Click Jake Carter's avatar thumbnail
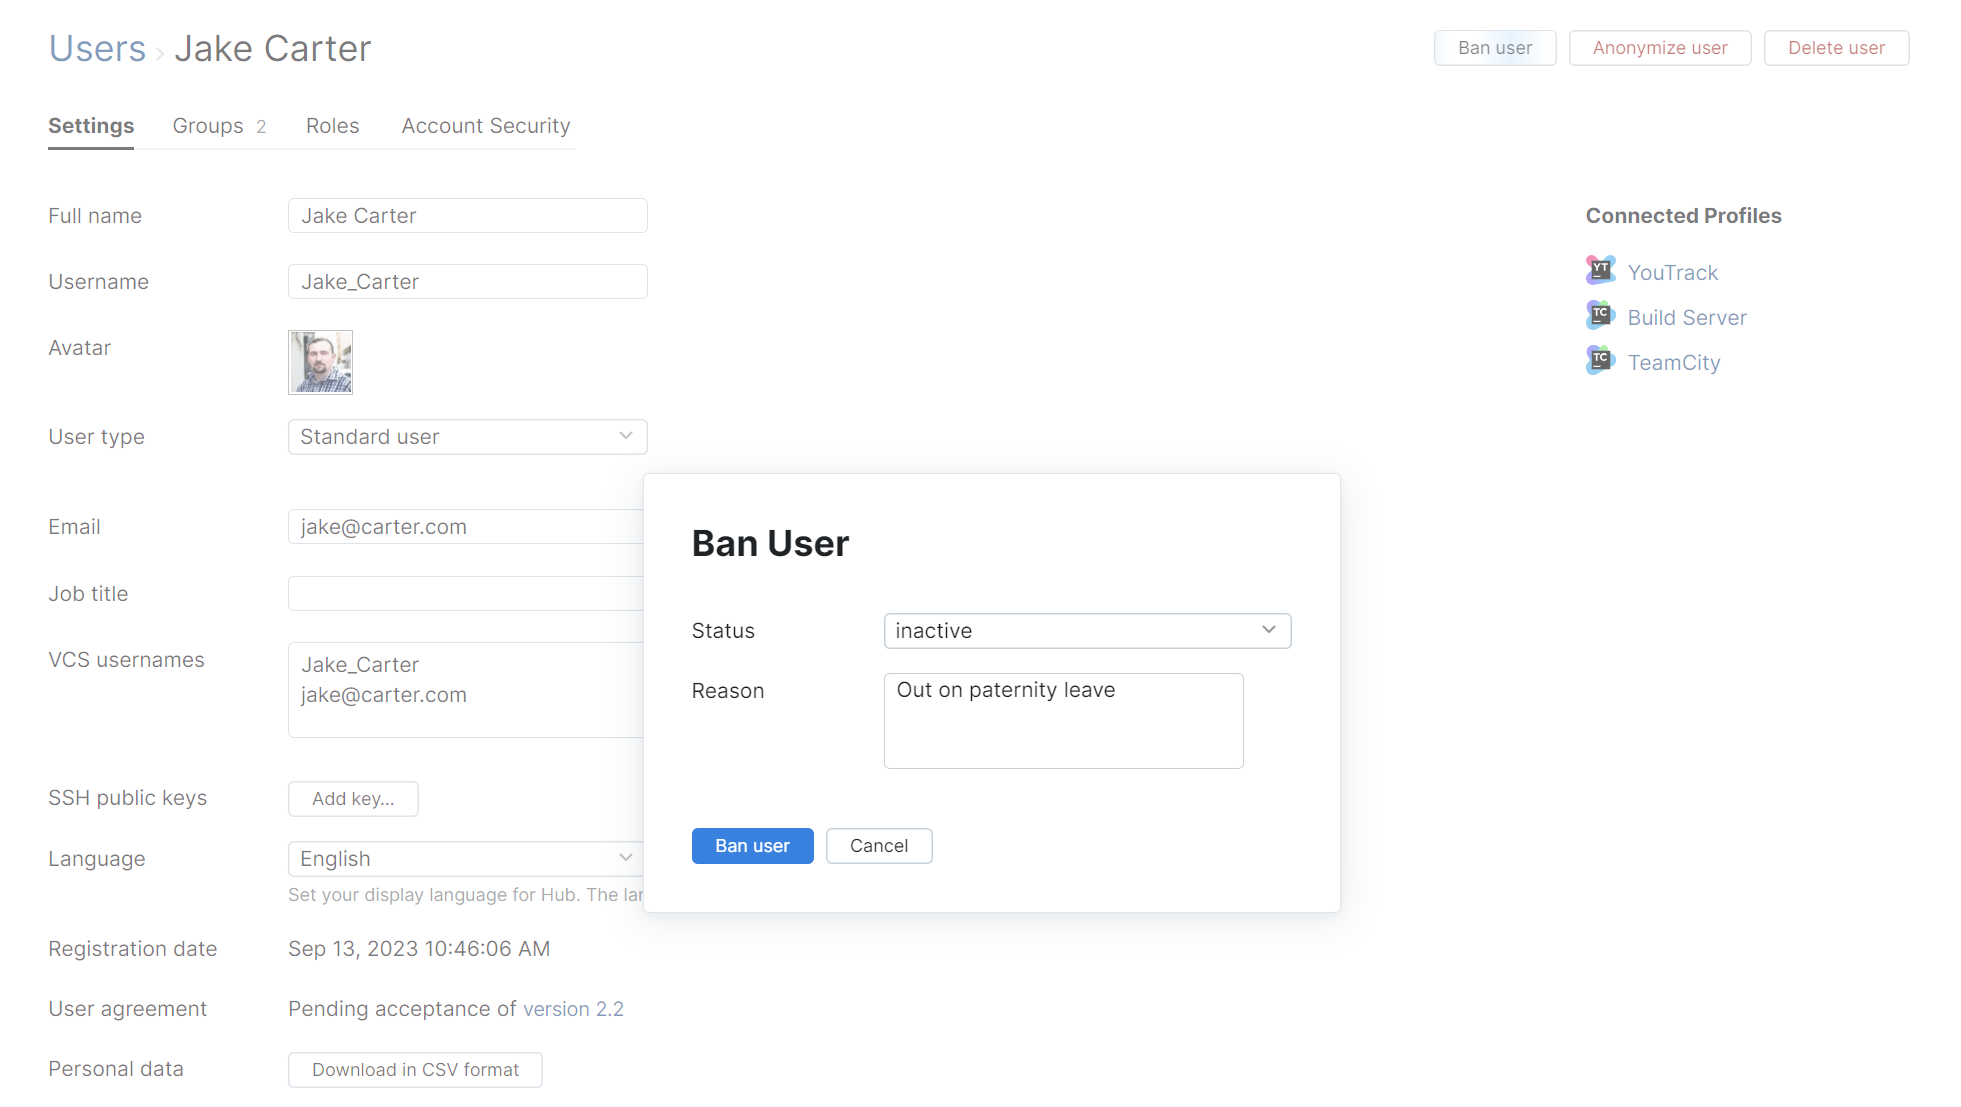This screenshot has width=1961, height=1107. (319, 362)
